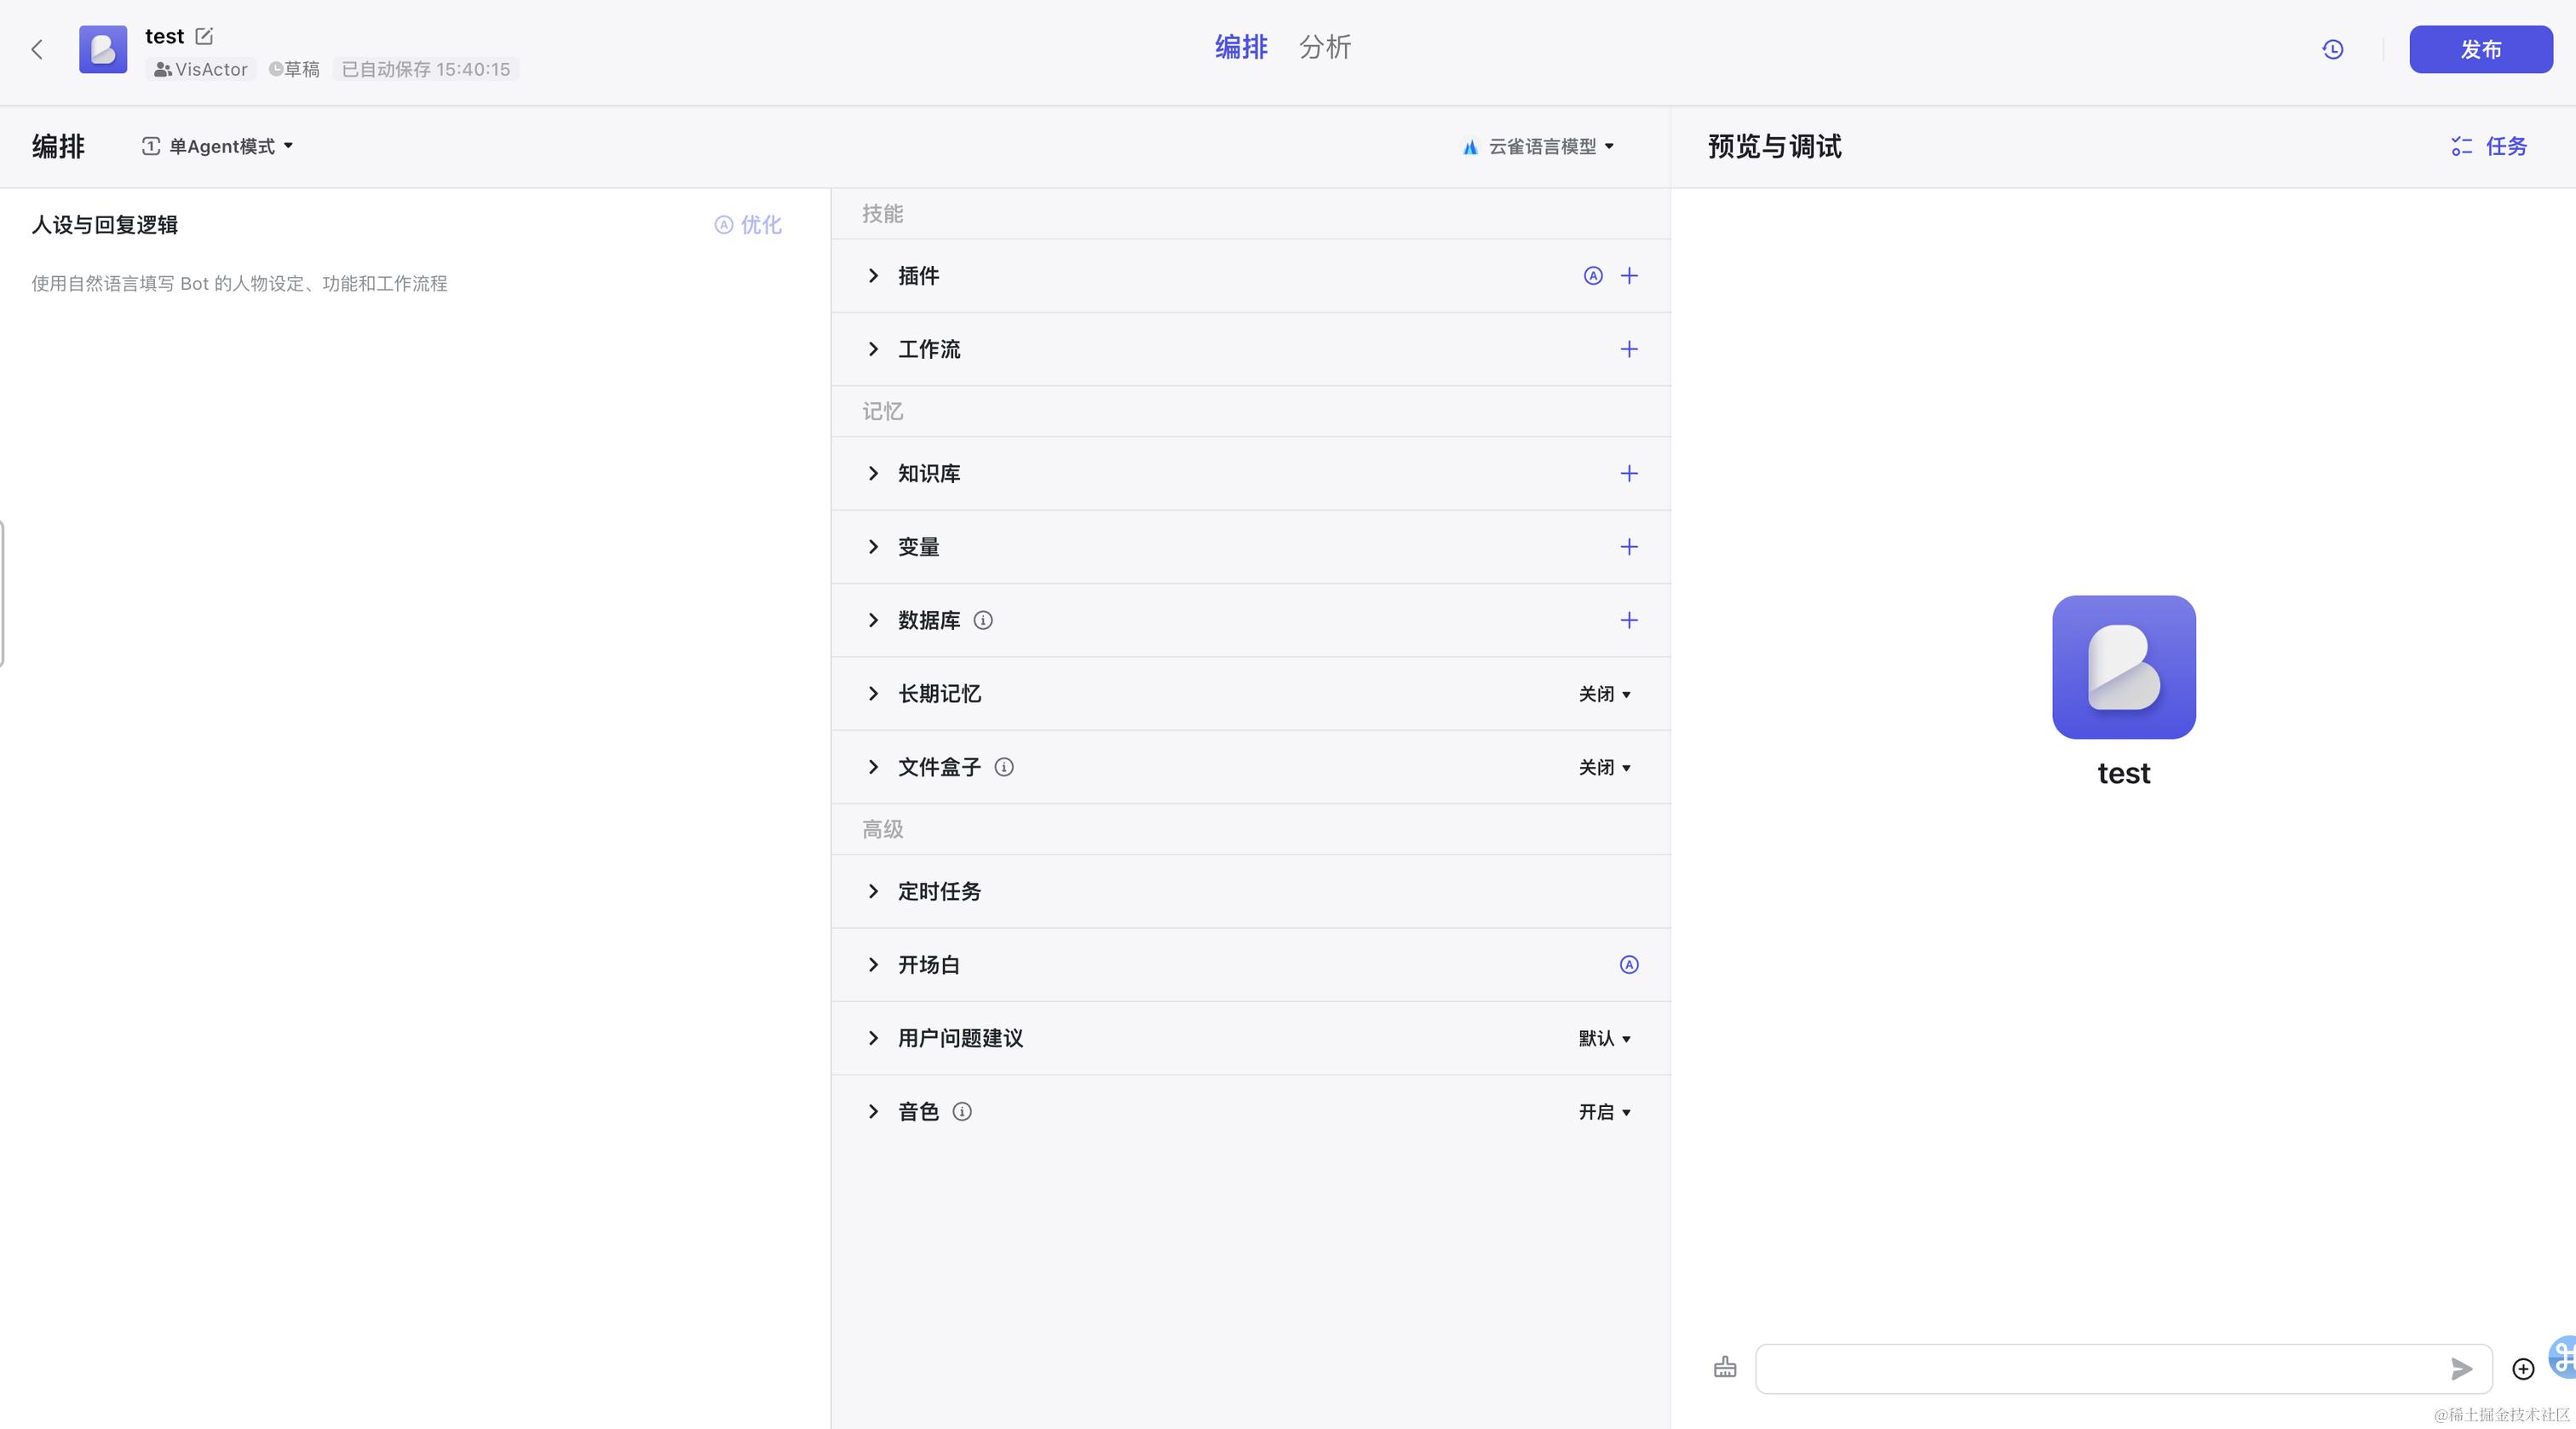Toggle the 音色 开启 dropdown
The height and width of the screenshot is (1429, 2576).
click(1604, 1112)
